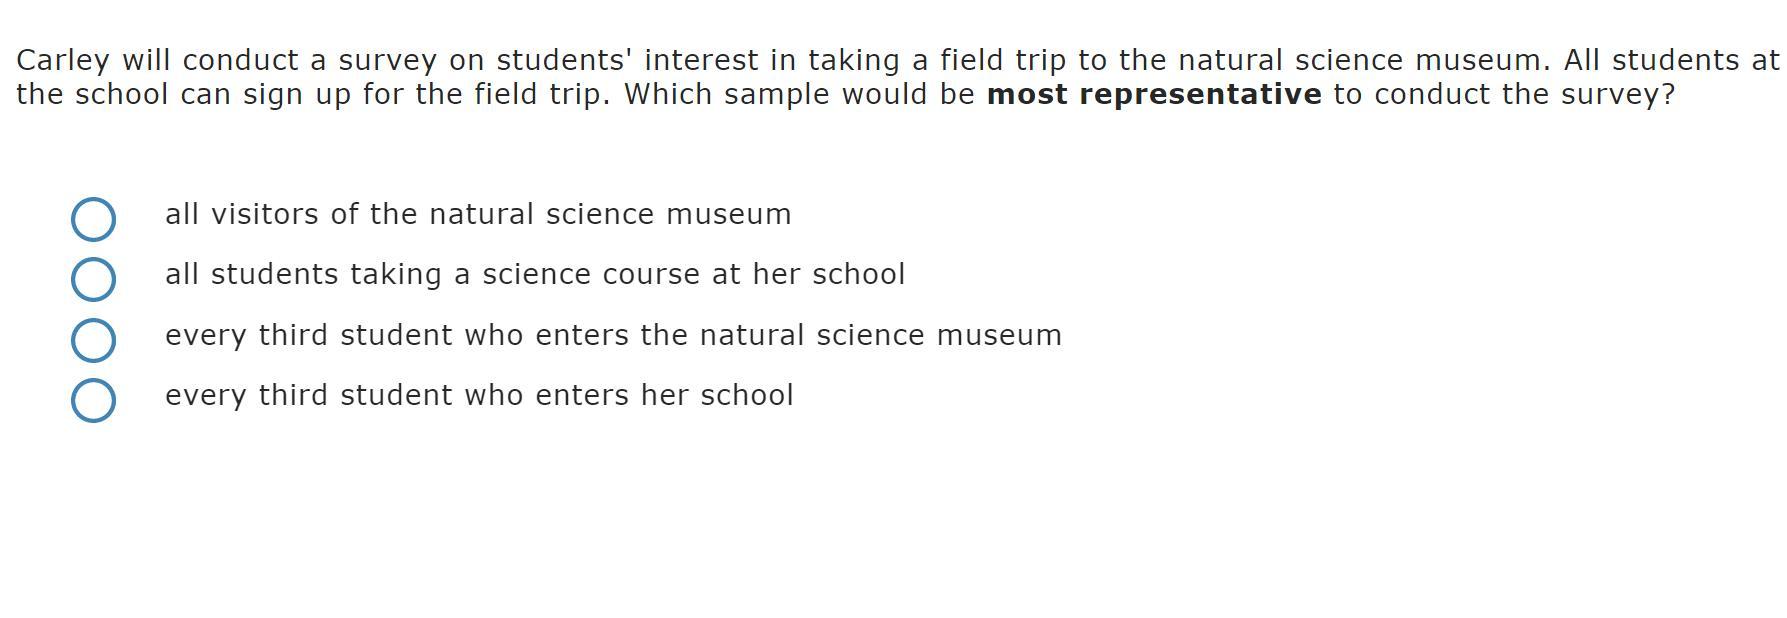
Task: Click answer text 'all students taking a science course'
Action: point(534,274)
